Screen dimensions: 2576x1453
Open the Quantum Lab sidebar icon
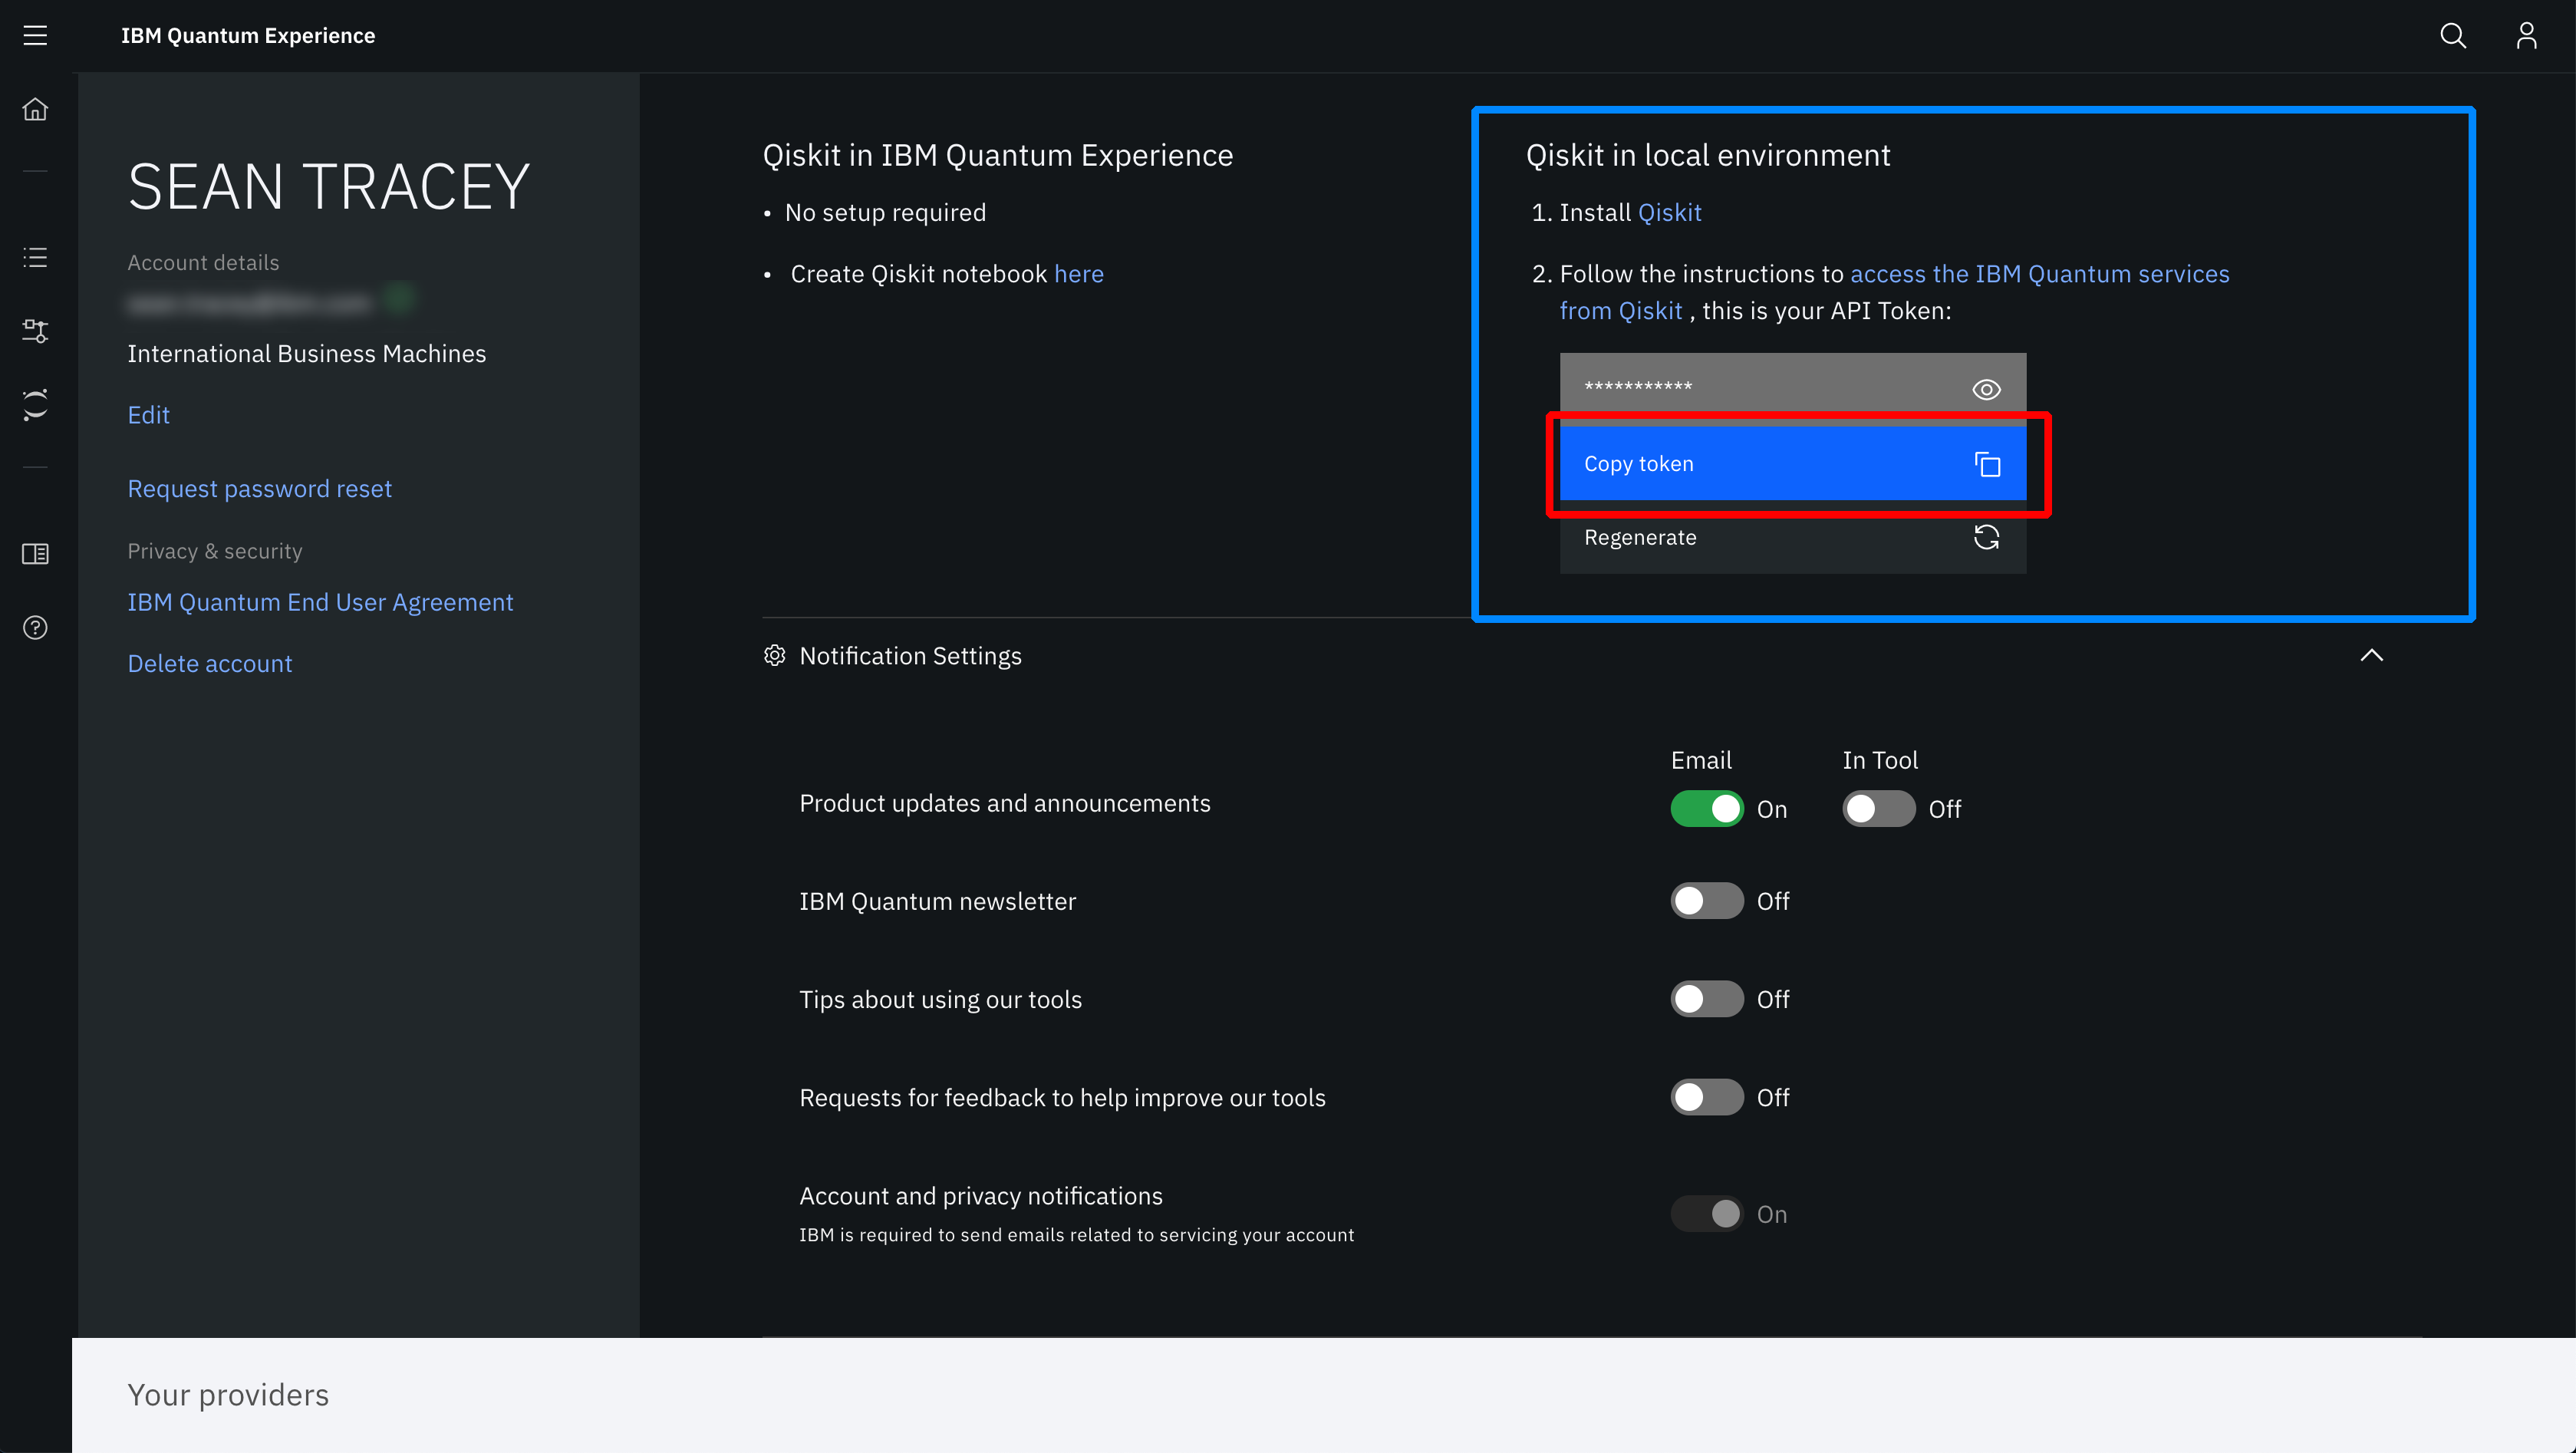click(x=35, y=405)
